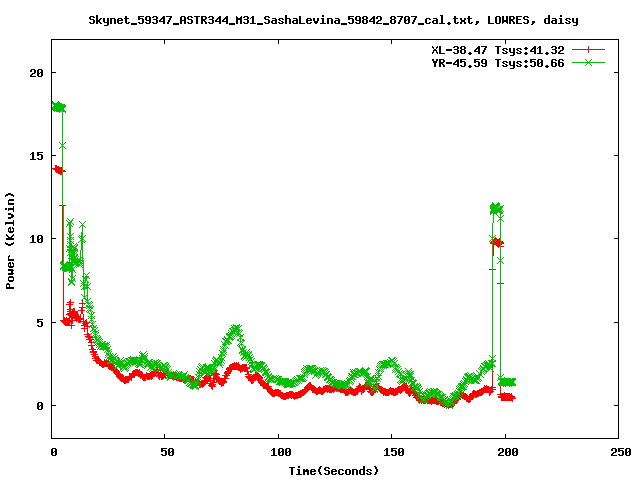
Task: Click the x-axis tick label '50'
Action: [167, 452]
